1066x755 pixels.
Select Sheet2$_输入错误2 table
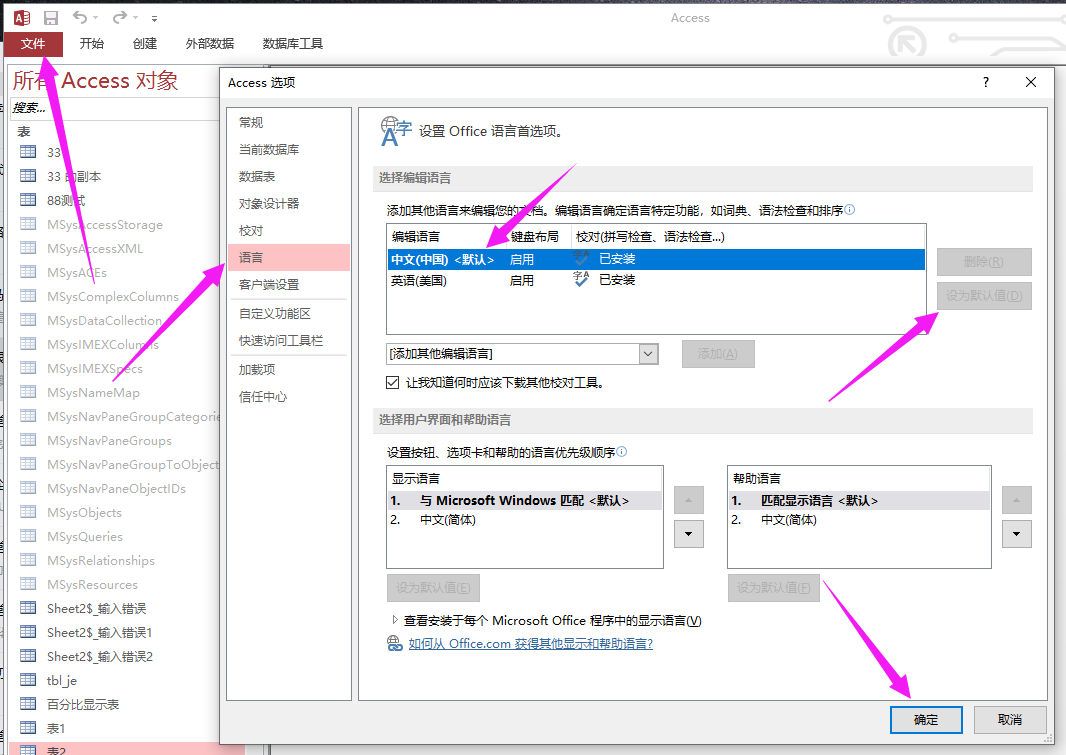100,656
